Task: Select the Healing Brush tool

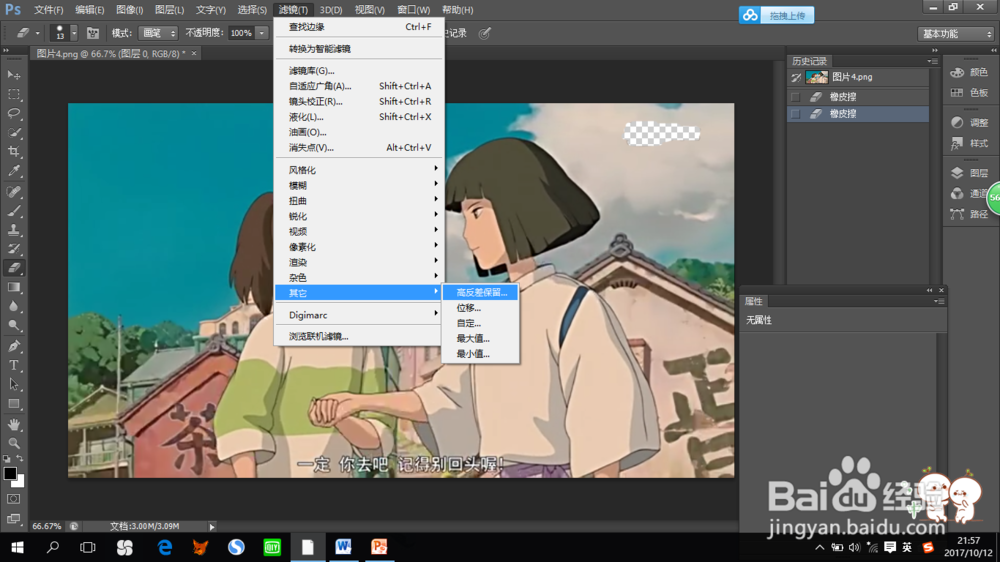Action: pos(13,191)
